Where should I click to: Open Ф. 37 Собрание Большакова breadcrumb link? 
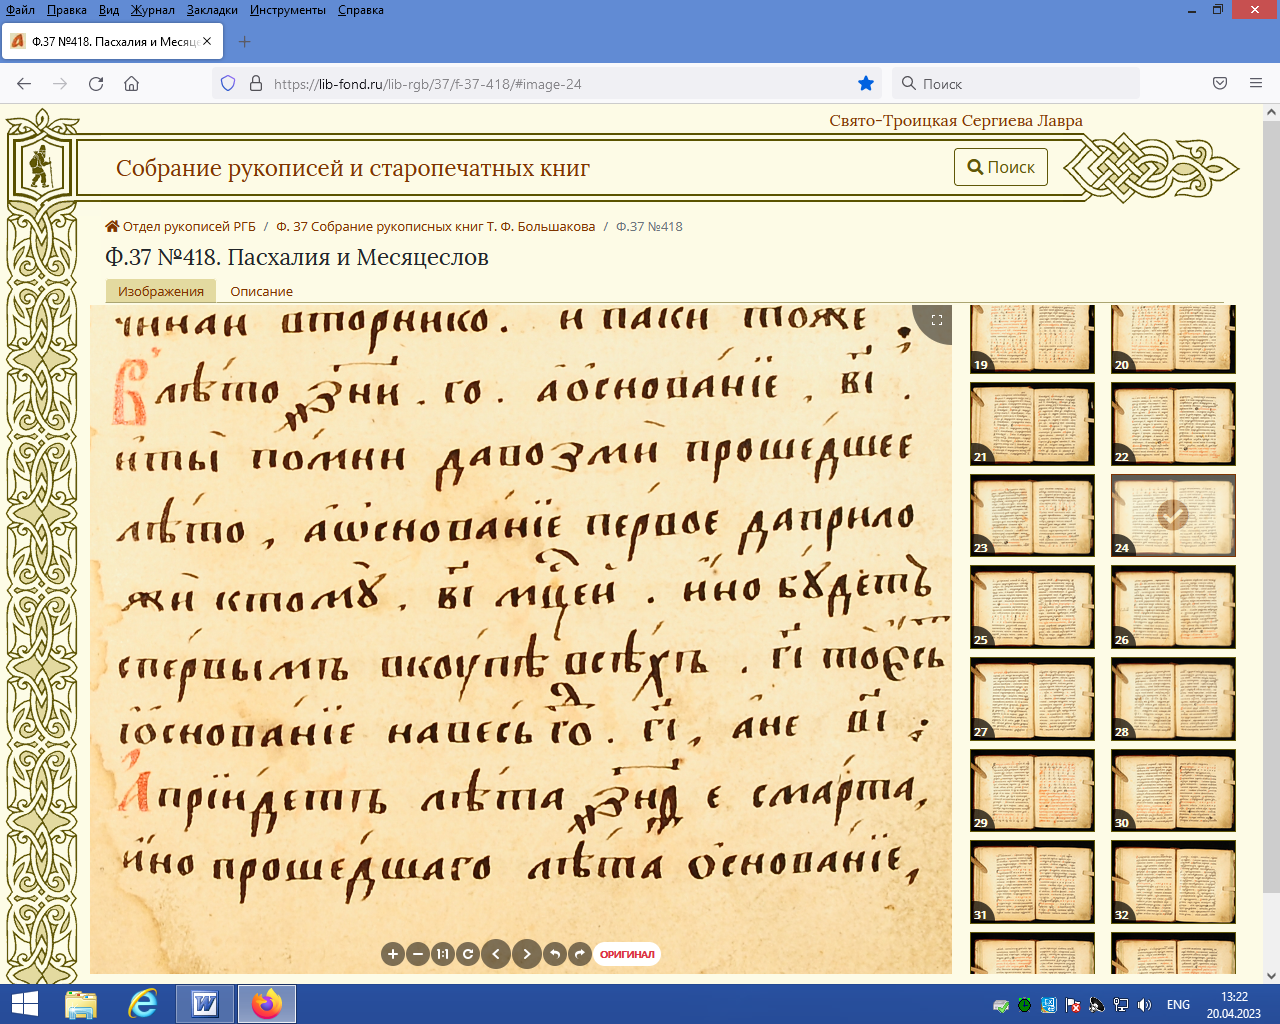[x=435, y=226]
